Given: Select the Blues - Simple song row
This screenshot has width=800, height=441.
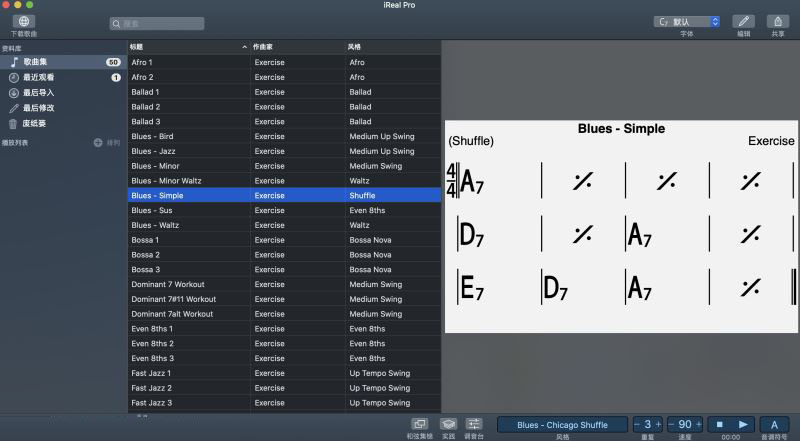Looking at the screenshot, I should [x=284, y=195].
